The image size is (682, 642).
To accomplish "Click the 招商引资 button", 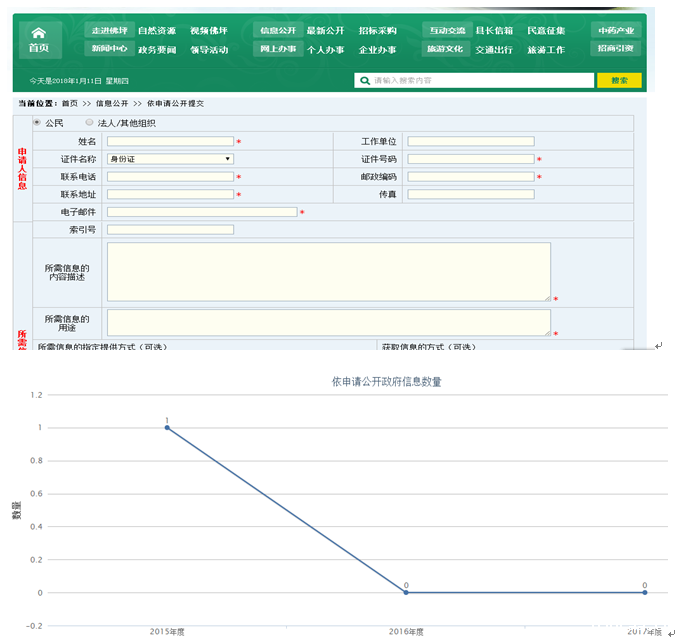I will click(616, 49).
